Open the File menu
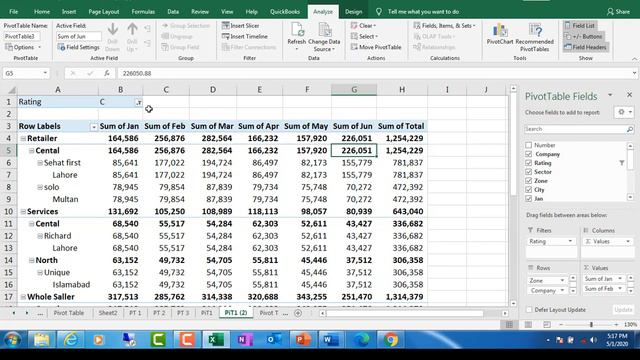Image resolution: width=640 pixels, height=360 pixels. point(13,12)
